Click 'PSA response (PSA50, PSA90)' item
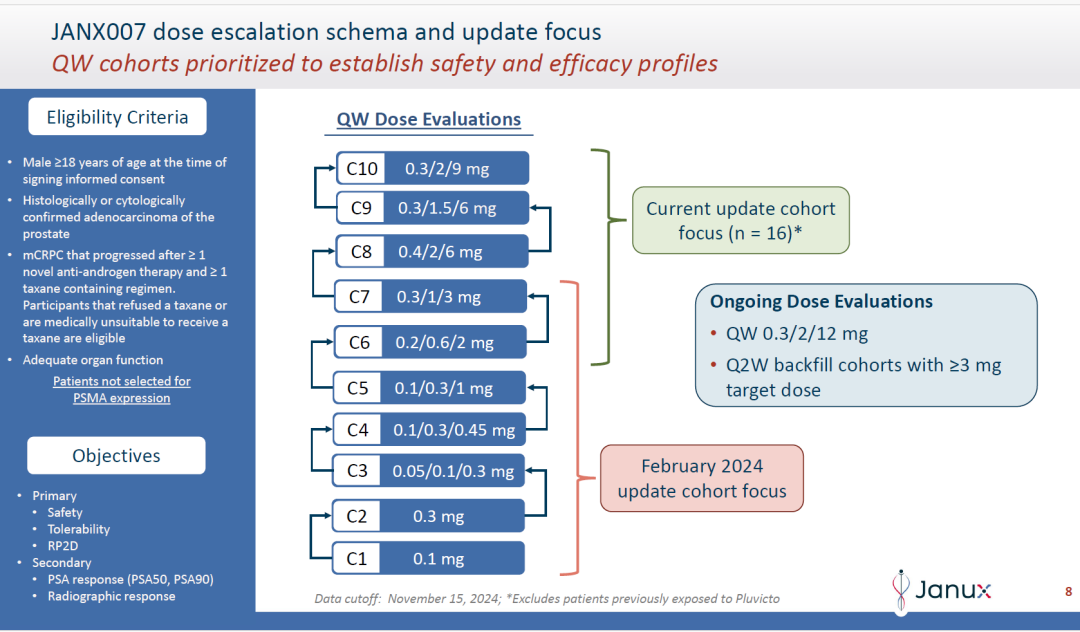The width and height of the screenshot is (1080, 632). (x=131, y=580)
